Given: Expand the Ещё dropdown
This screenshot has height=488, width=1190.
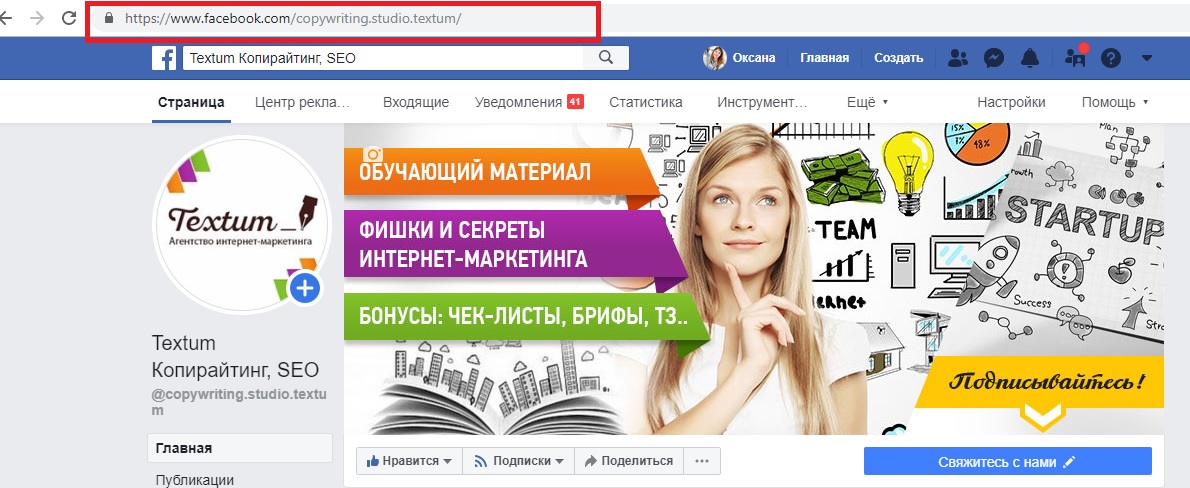Looking at the screenshot, I should pos(867,102).
